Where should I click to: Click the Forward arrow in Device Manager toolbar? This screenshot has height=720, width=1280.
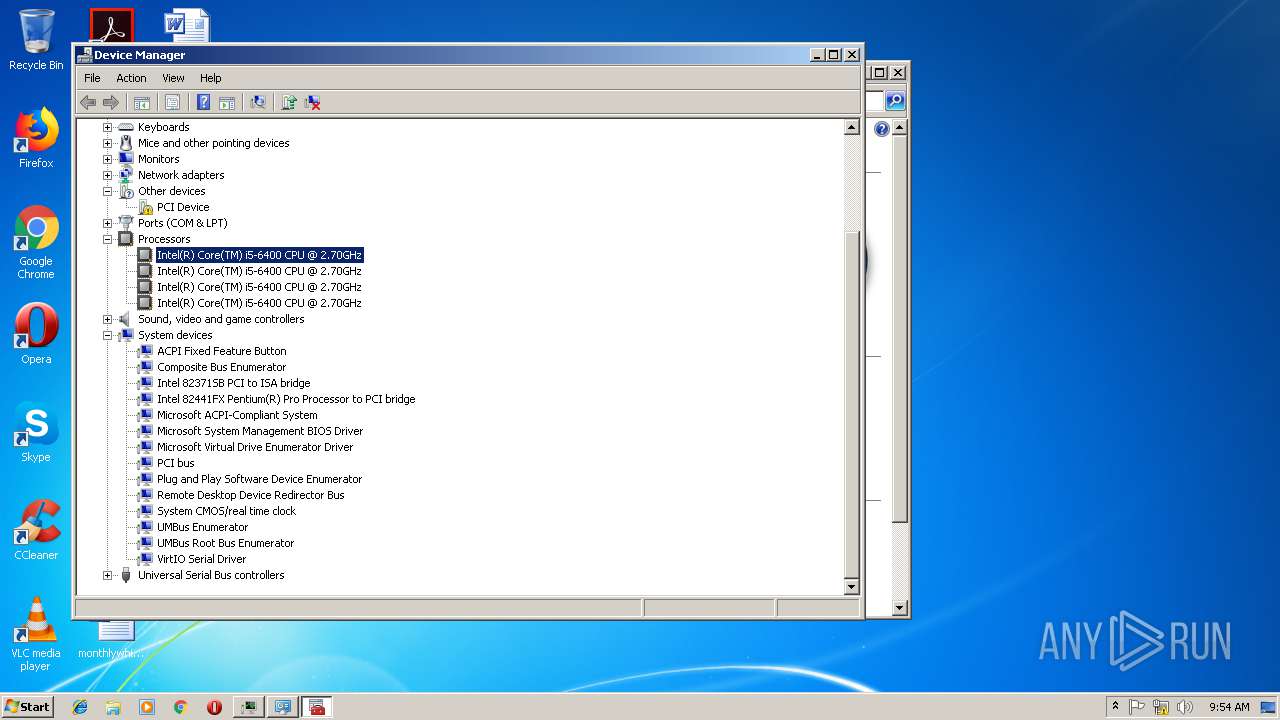(111, 102)
